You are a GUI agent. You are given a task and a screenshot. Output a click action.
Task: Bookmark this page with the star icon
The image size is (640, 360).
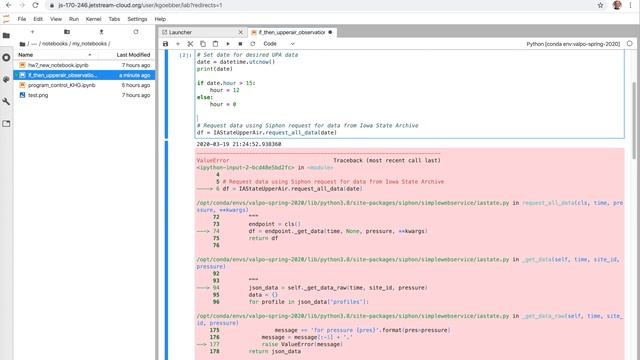click(600, 5)
